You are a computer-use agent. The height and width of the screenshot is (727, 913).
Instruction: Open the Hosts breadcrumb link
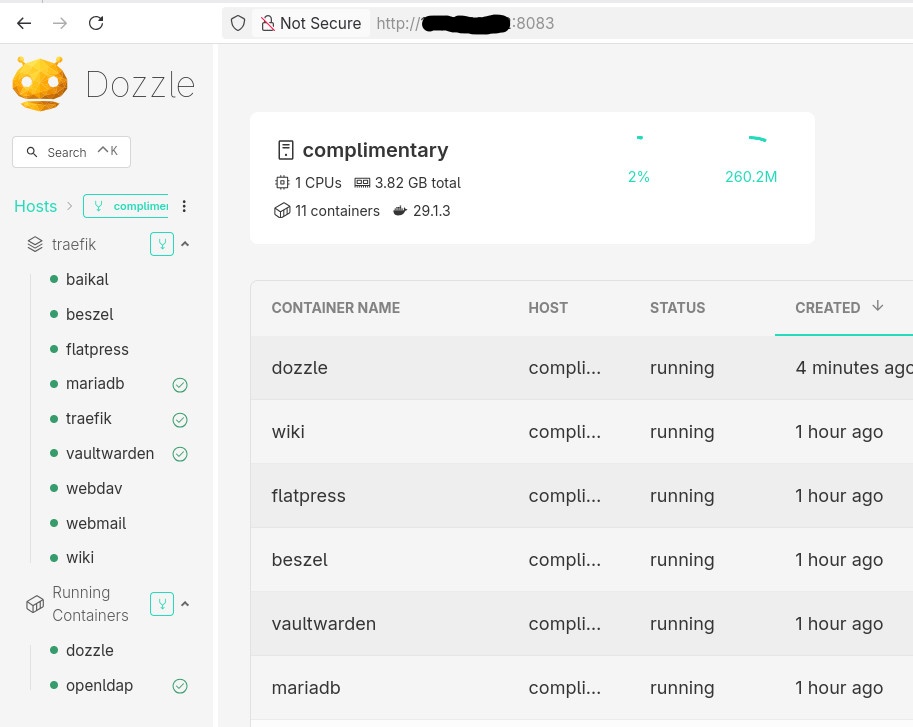35,206
